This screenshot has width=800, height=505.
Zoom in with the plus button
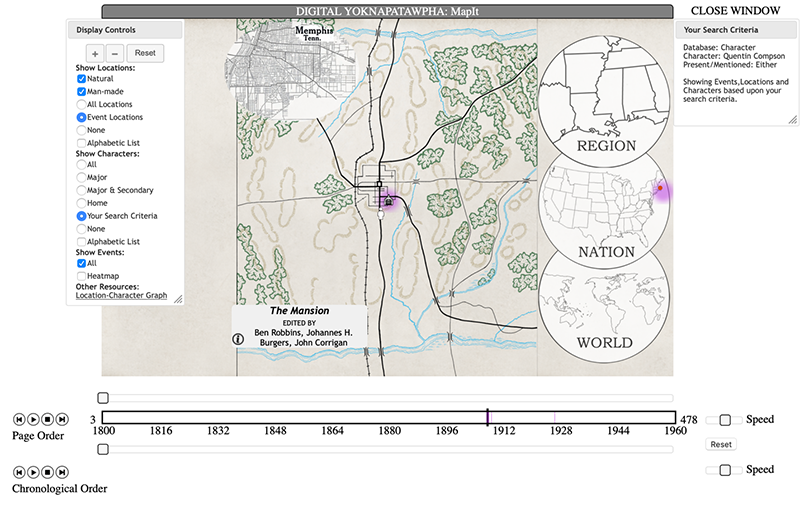pyautogui.click(x=95, y=53)
